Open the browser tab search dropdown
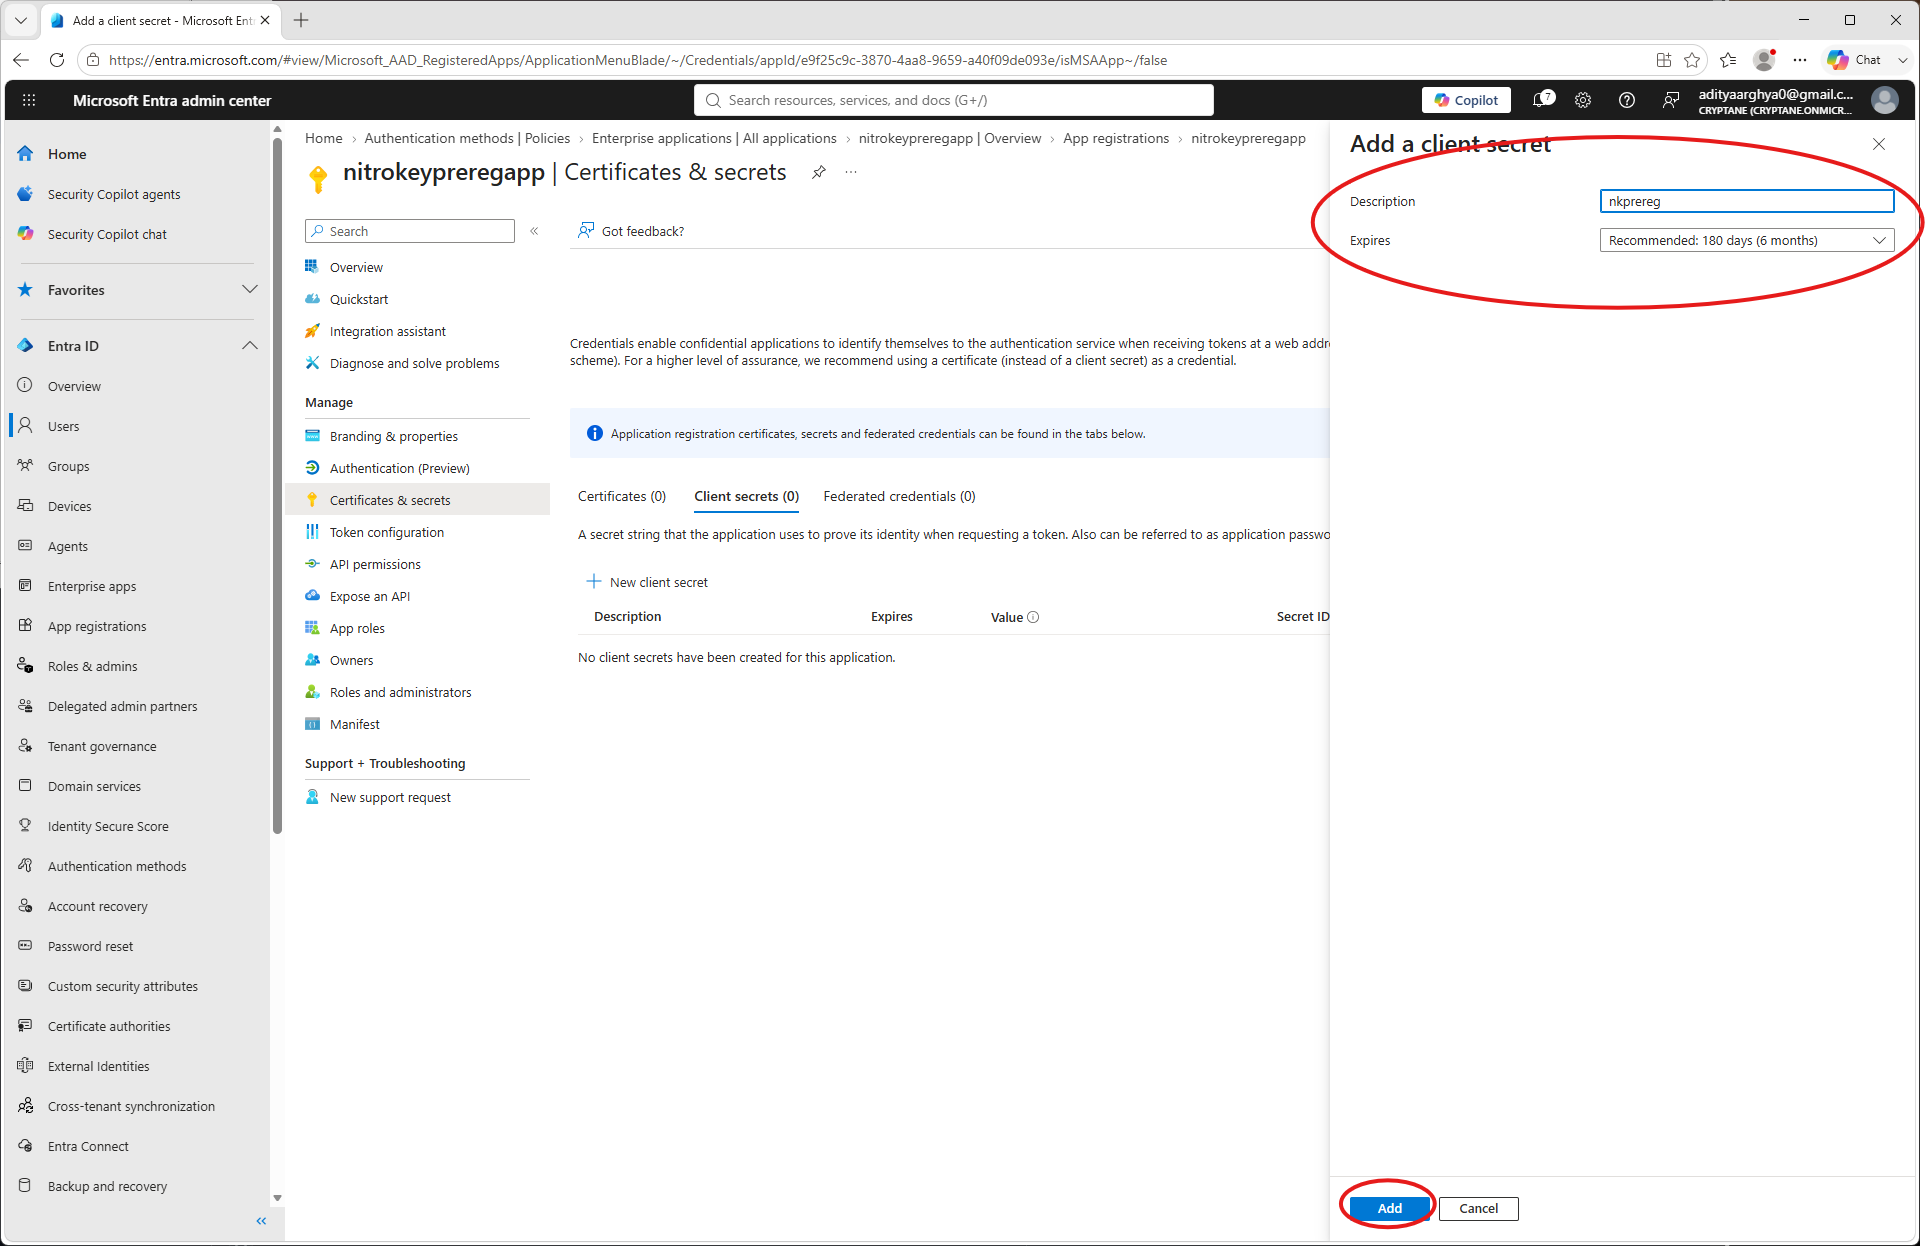The height and width of the screenshot is (1246, 1925). click(21, 20)
